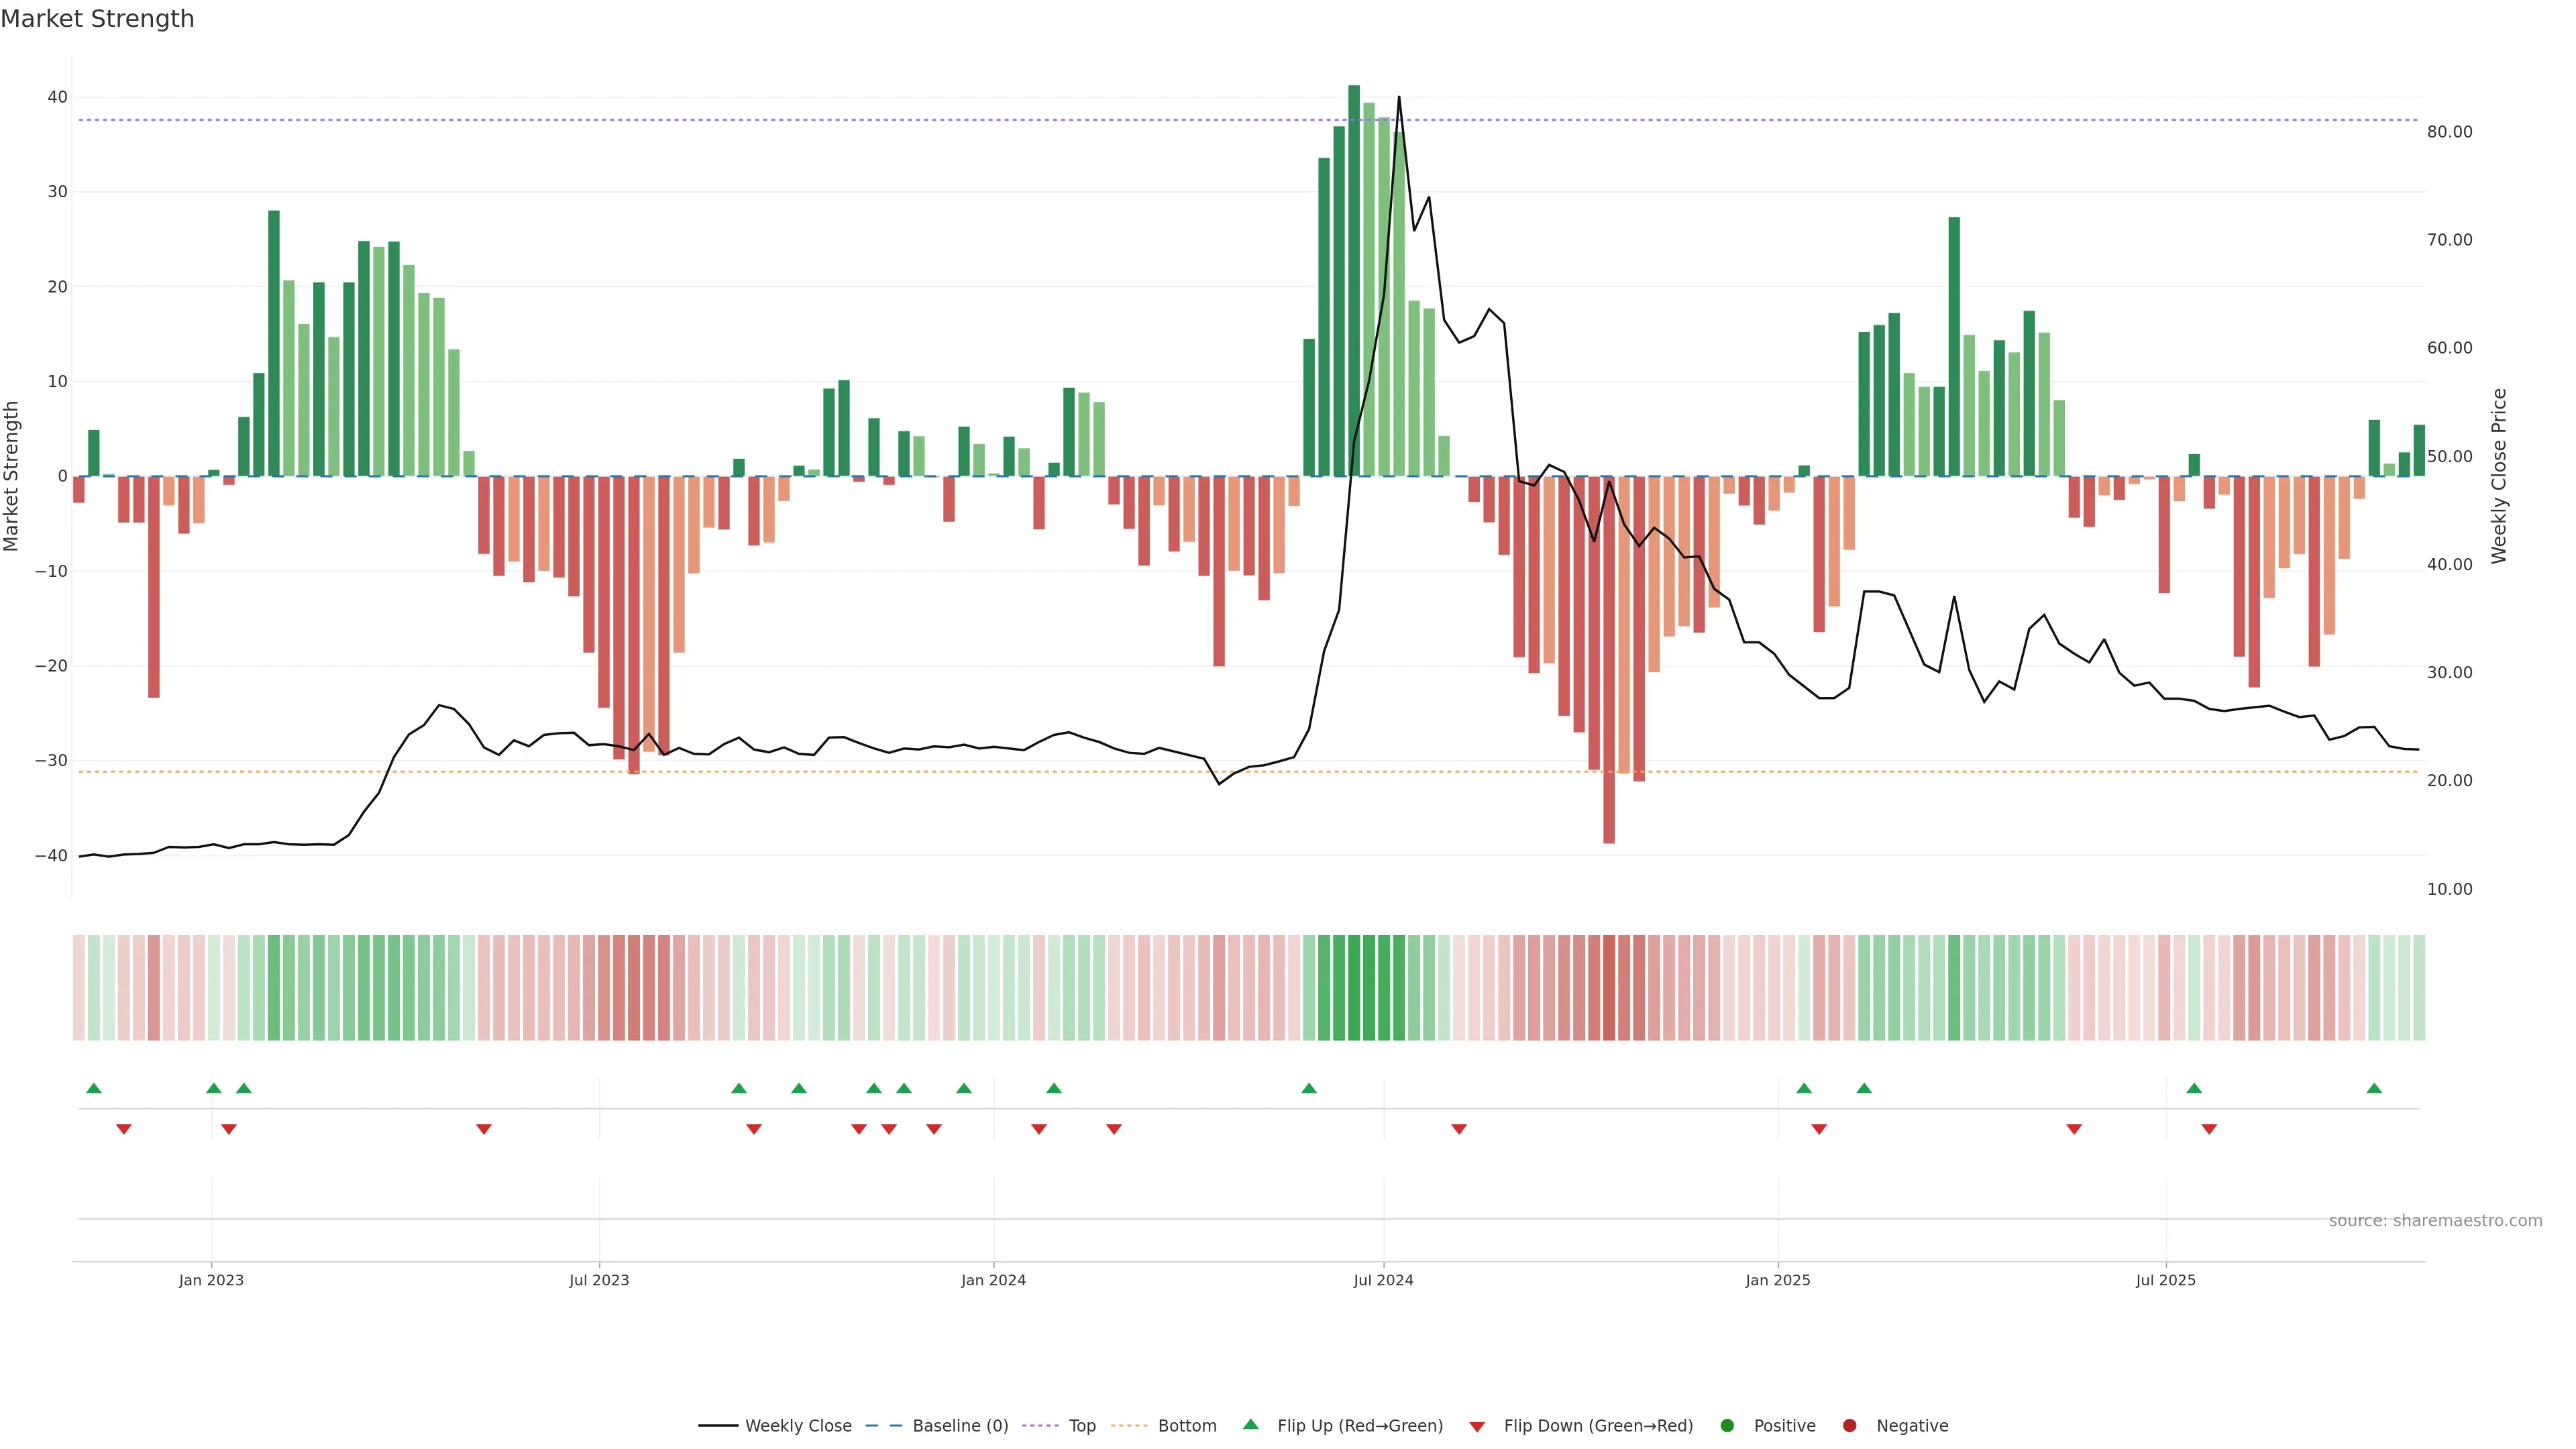Click the rightmost red flip-down triangle marker
The width and height of the screenshot is (2576, 1449).
(2209, 1129)
